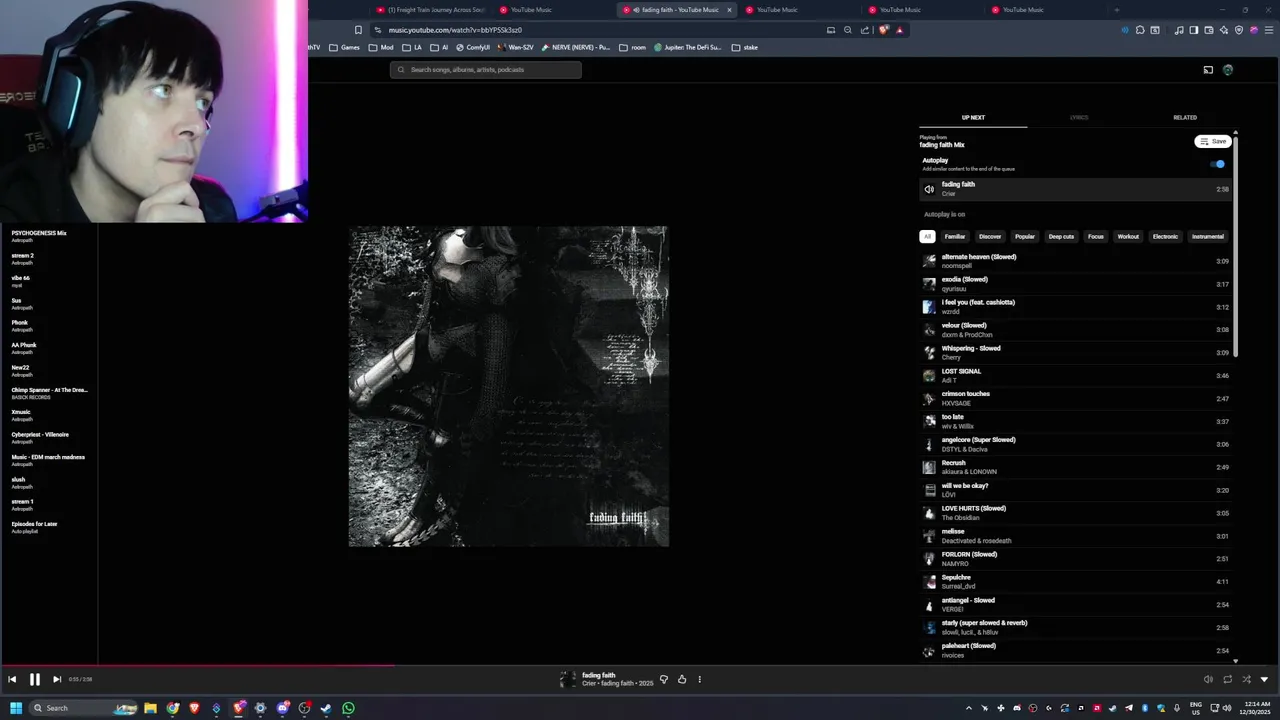Open the Cast to device icon
The height and width of the screenshot is (720, 1280).
1208,70
